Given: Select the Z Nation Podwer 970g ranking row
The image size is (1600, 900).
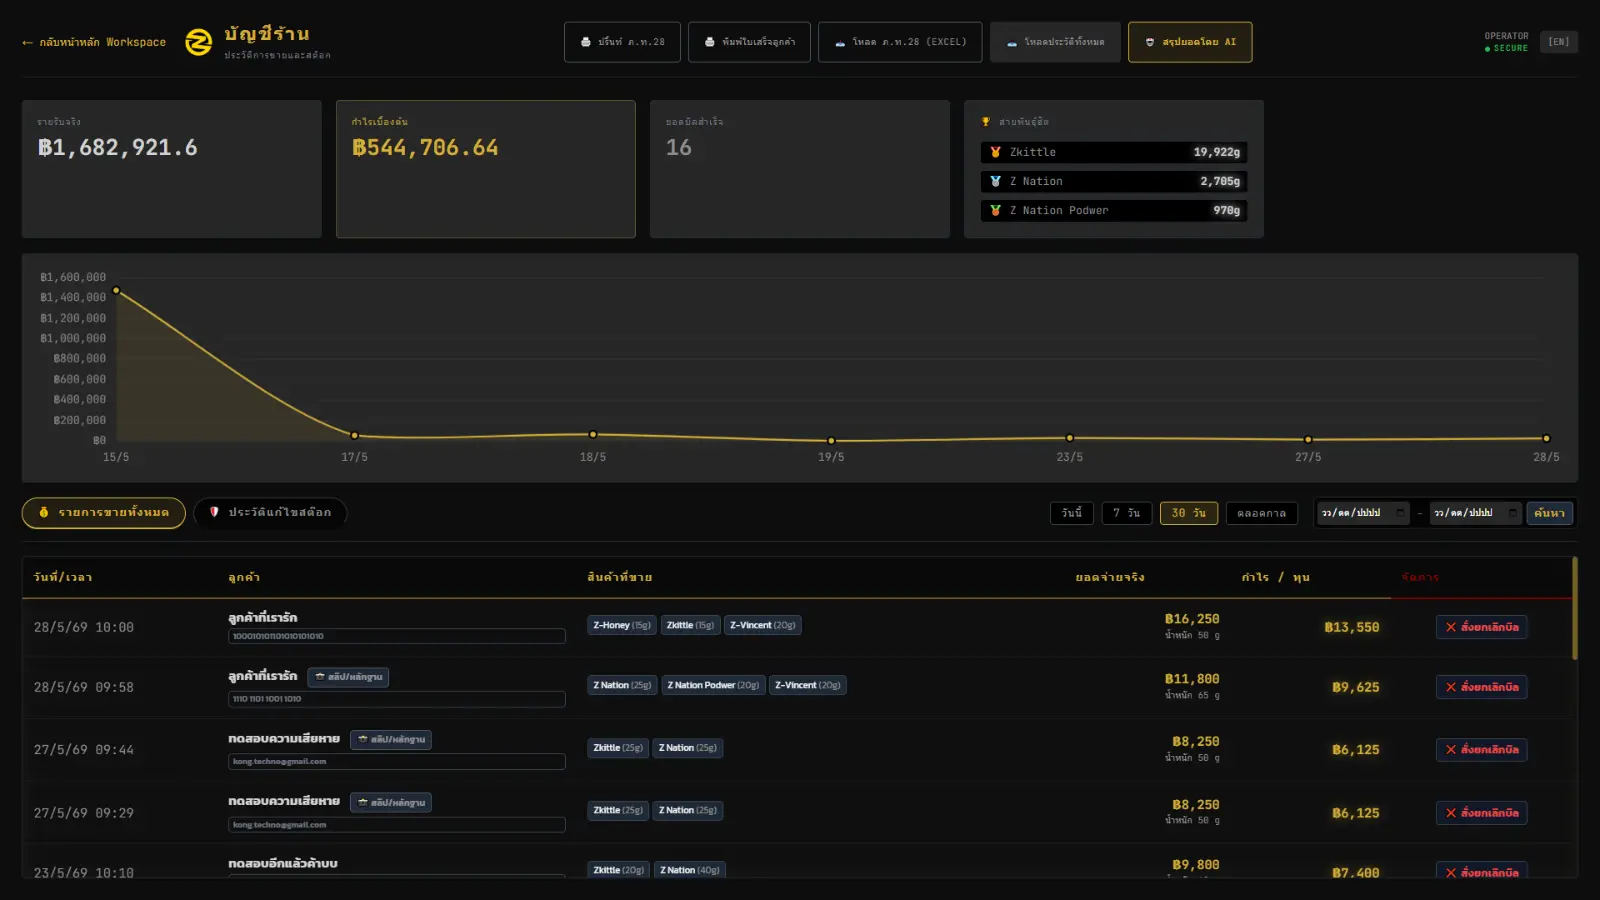Looking at the screenshot, I should coord(1114,210).
